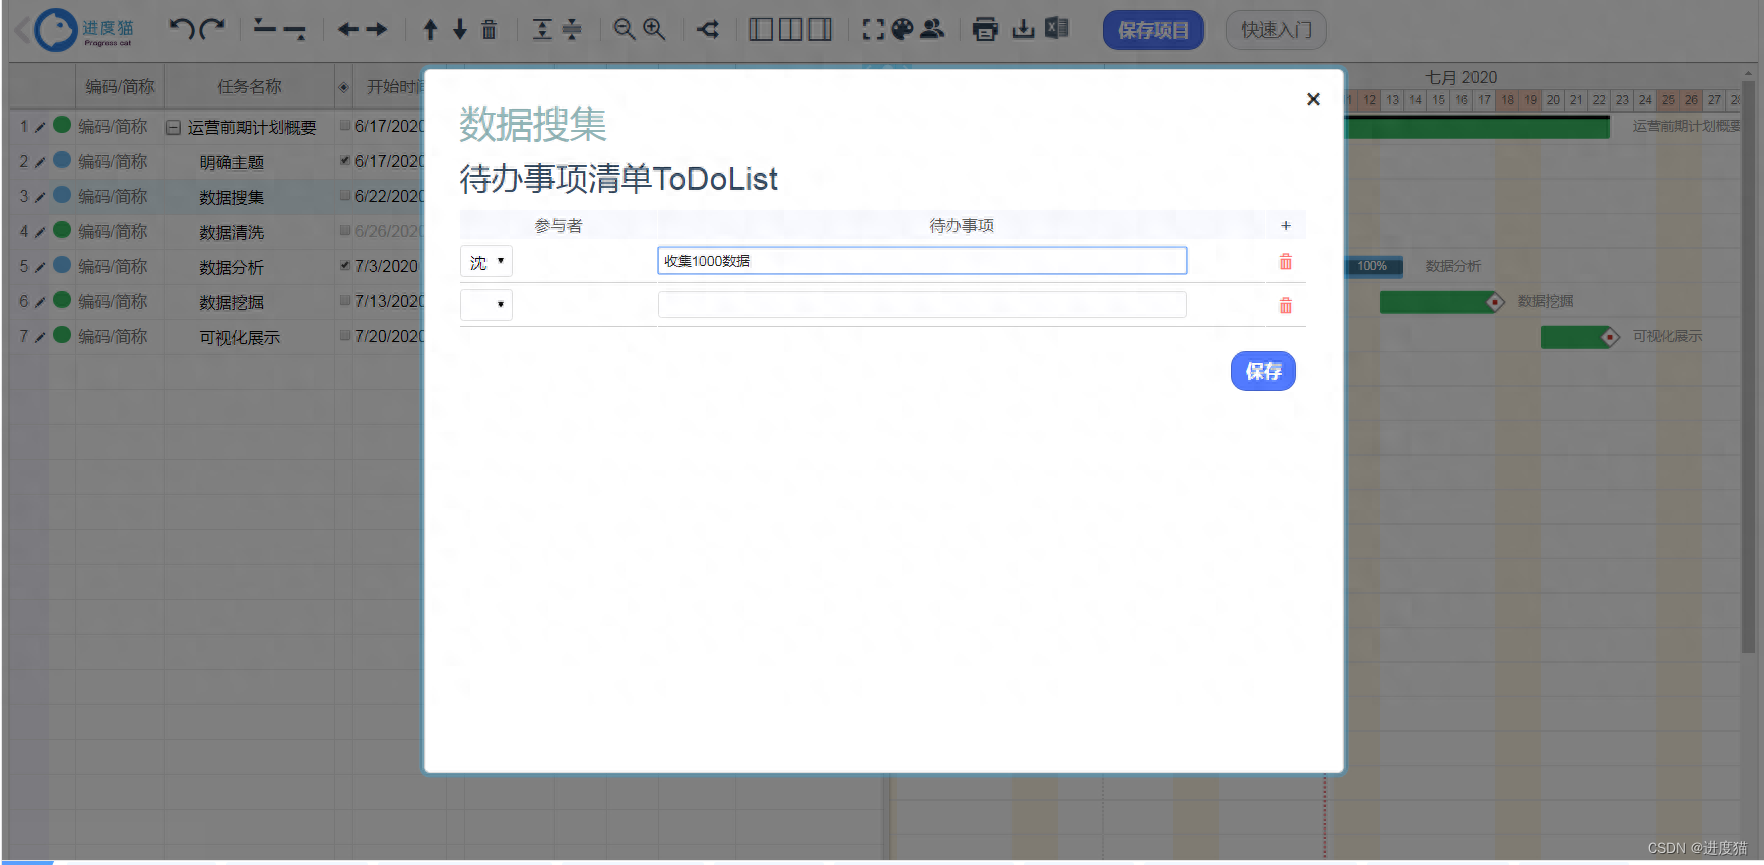Toggle milestone checkbox for 可视化展示 row
The width and height of the screenshot is (1764, 865).
[345, 336]
